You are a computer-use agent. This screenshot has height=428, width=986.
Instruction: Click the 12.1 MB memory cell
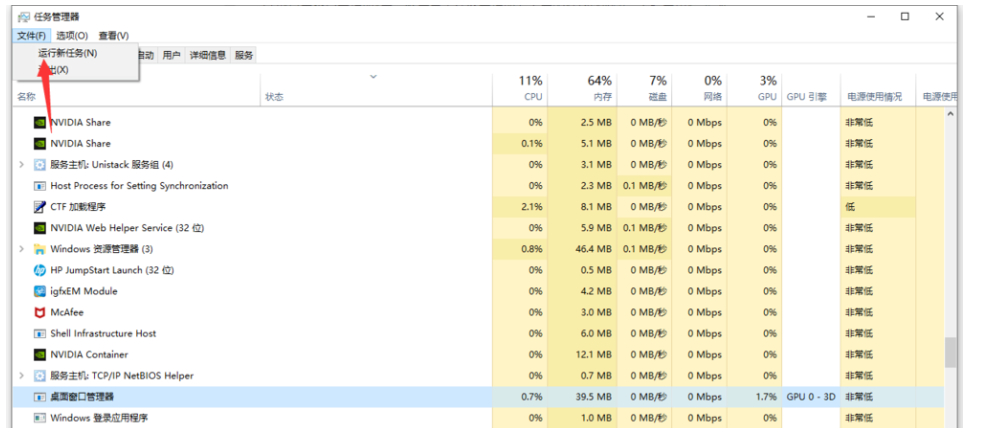(x=582, y=354)
